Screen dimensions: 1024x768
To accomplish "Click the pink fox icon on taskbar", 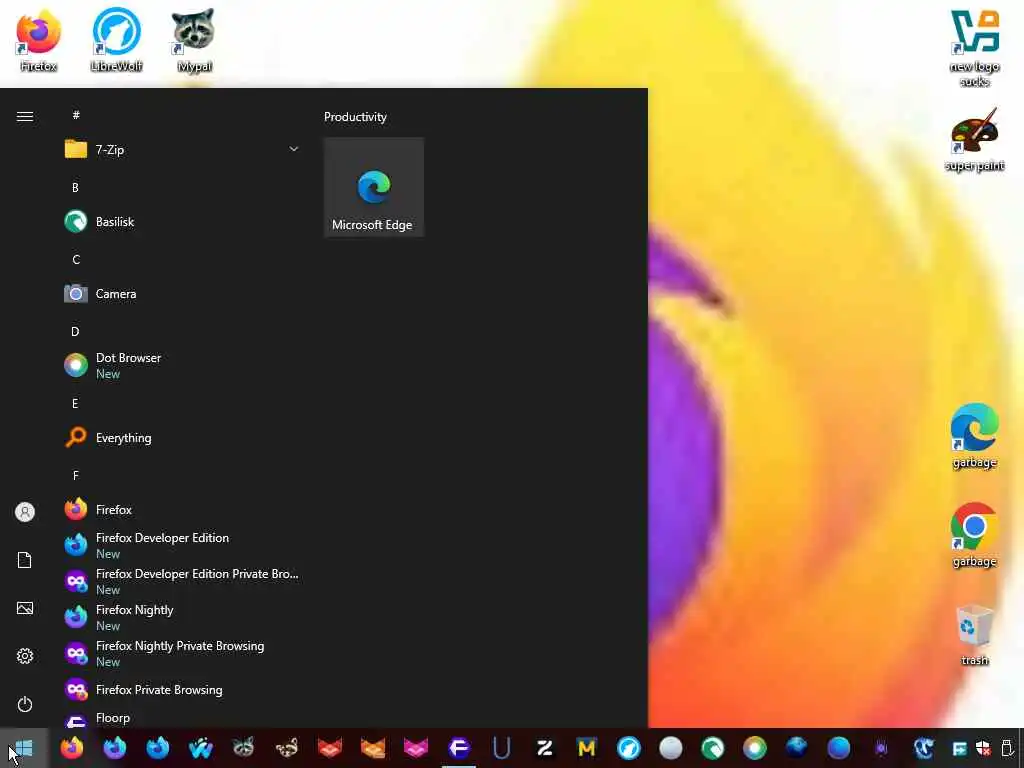I will [416, 748].
